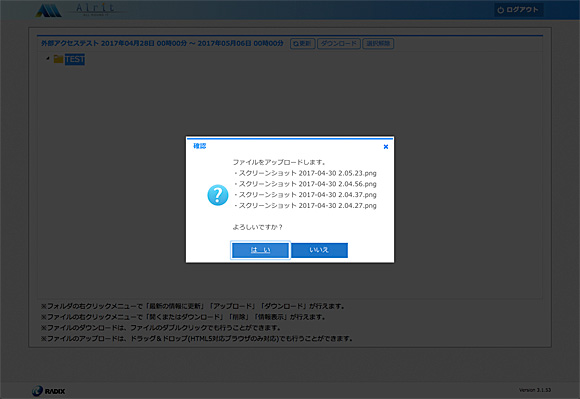This screenshot has height=399, width=580.
Task: Click the よろしいですか？ prompt text
Action: (258, 227)
